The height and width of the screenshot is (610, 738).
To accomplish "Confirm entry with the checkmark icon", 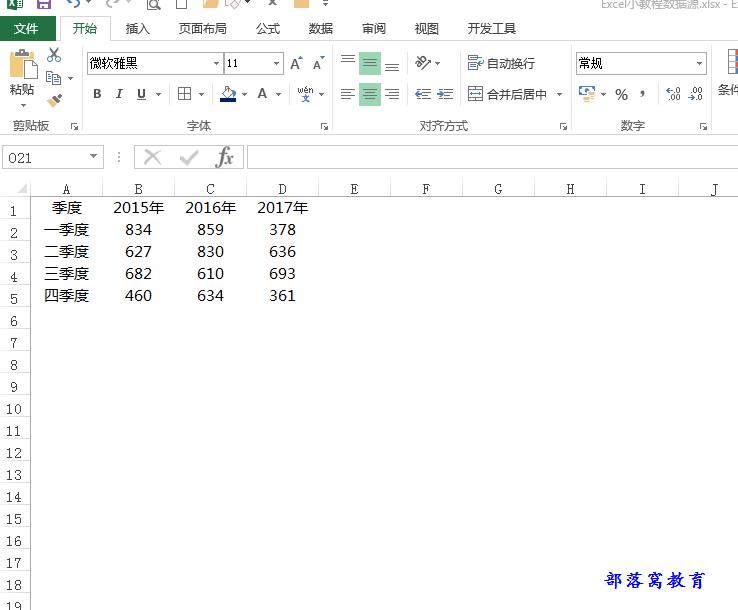I will tap(189, 157).
